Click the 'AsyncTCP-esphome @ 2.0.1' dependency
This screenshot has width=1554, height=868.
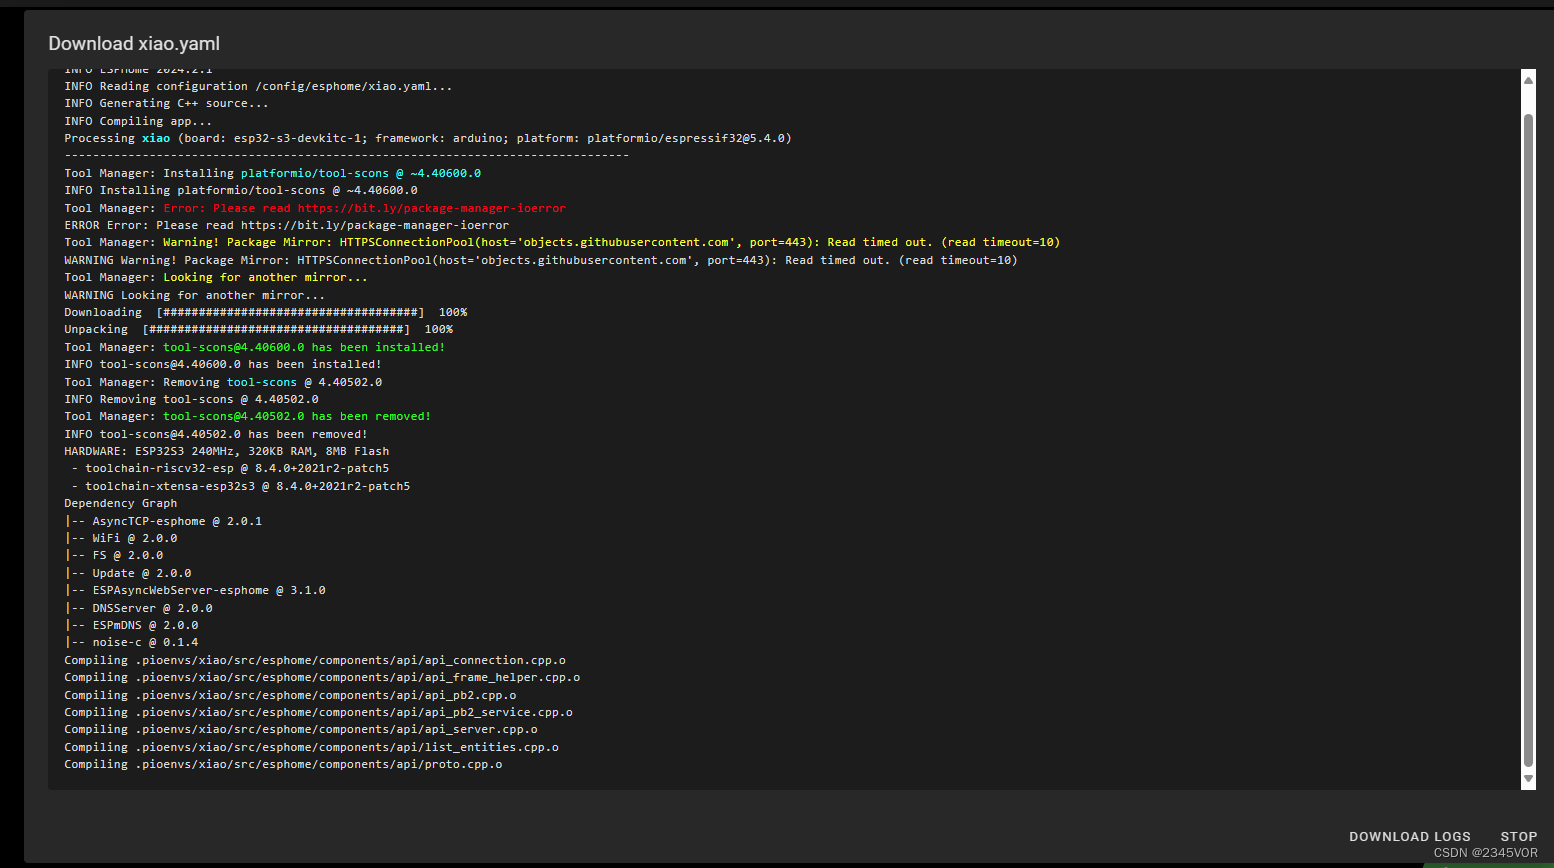pyautogui.click(x=163, y=522)
